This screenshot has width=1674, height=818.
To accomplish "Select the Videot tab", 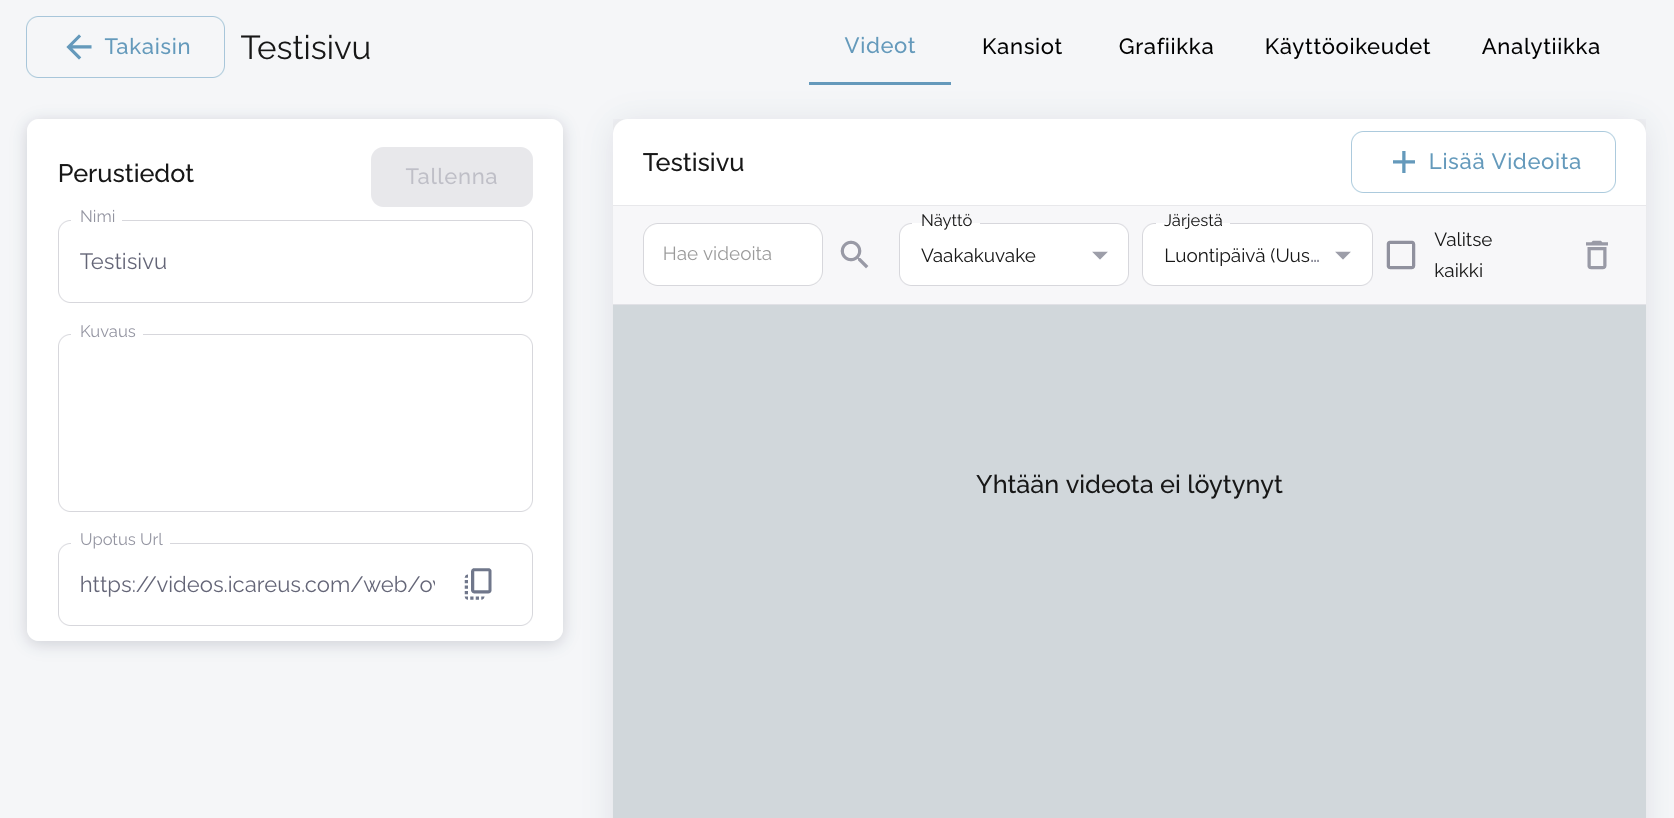I will click(x=879, y=46).
